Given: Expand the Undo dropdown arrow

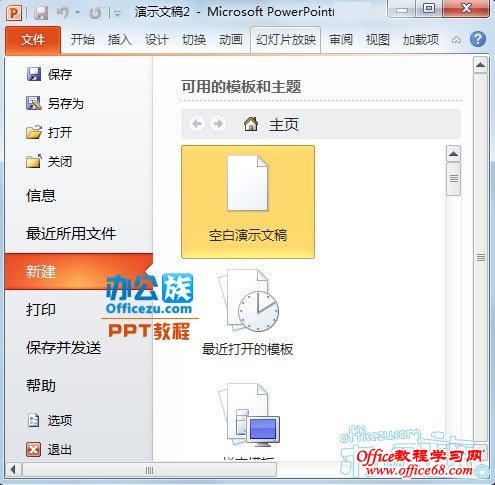Looking at the screenshot, I should click(78, 13).
